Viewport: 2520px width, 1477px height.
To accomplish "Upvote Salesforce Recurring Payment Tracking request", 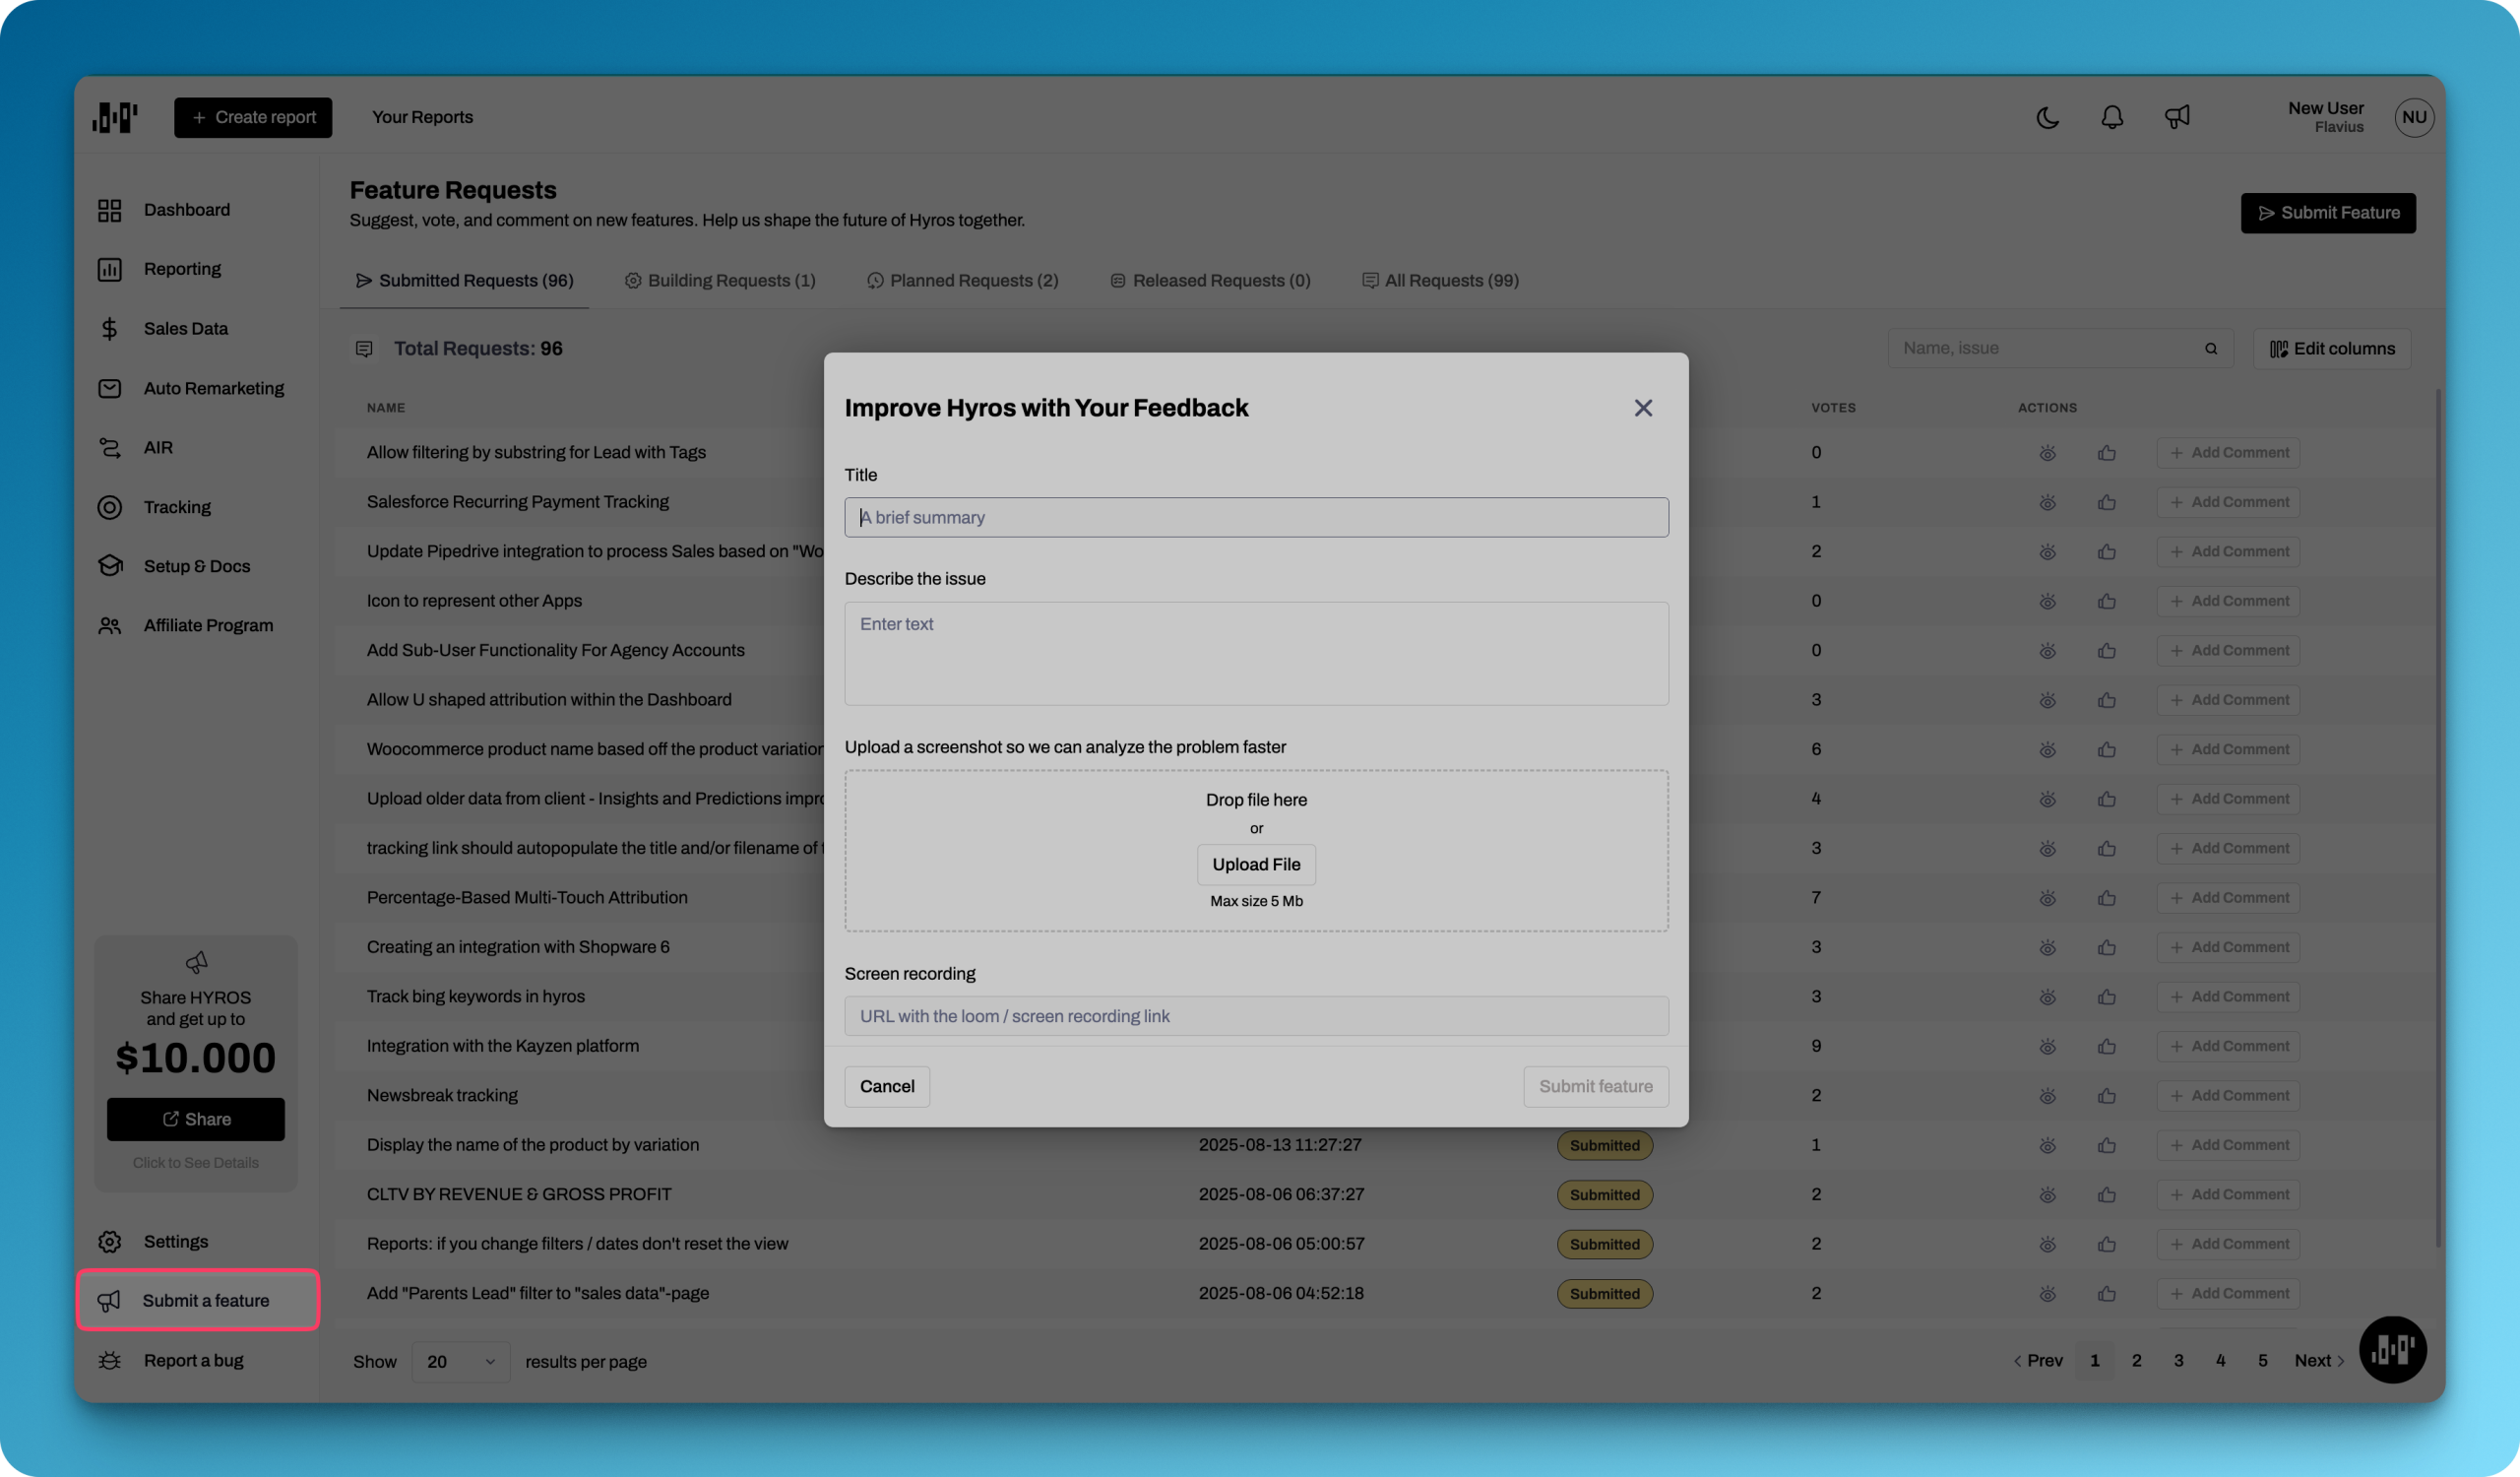I will 2107,502.
